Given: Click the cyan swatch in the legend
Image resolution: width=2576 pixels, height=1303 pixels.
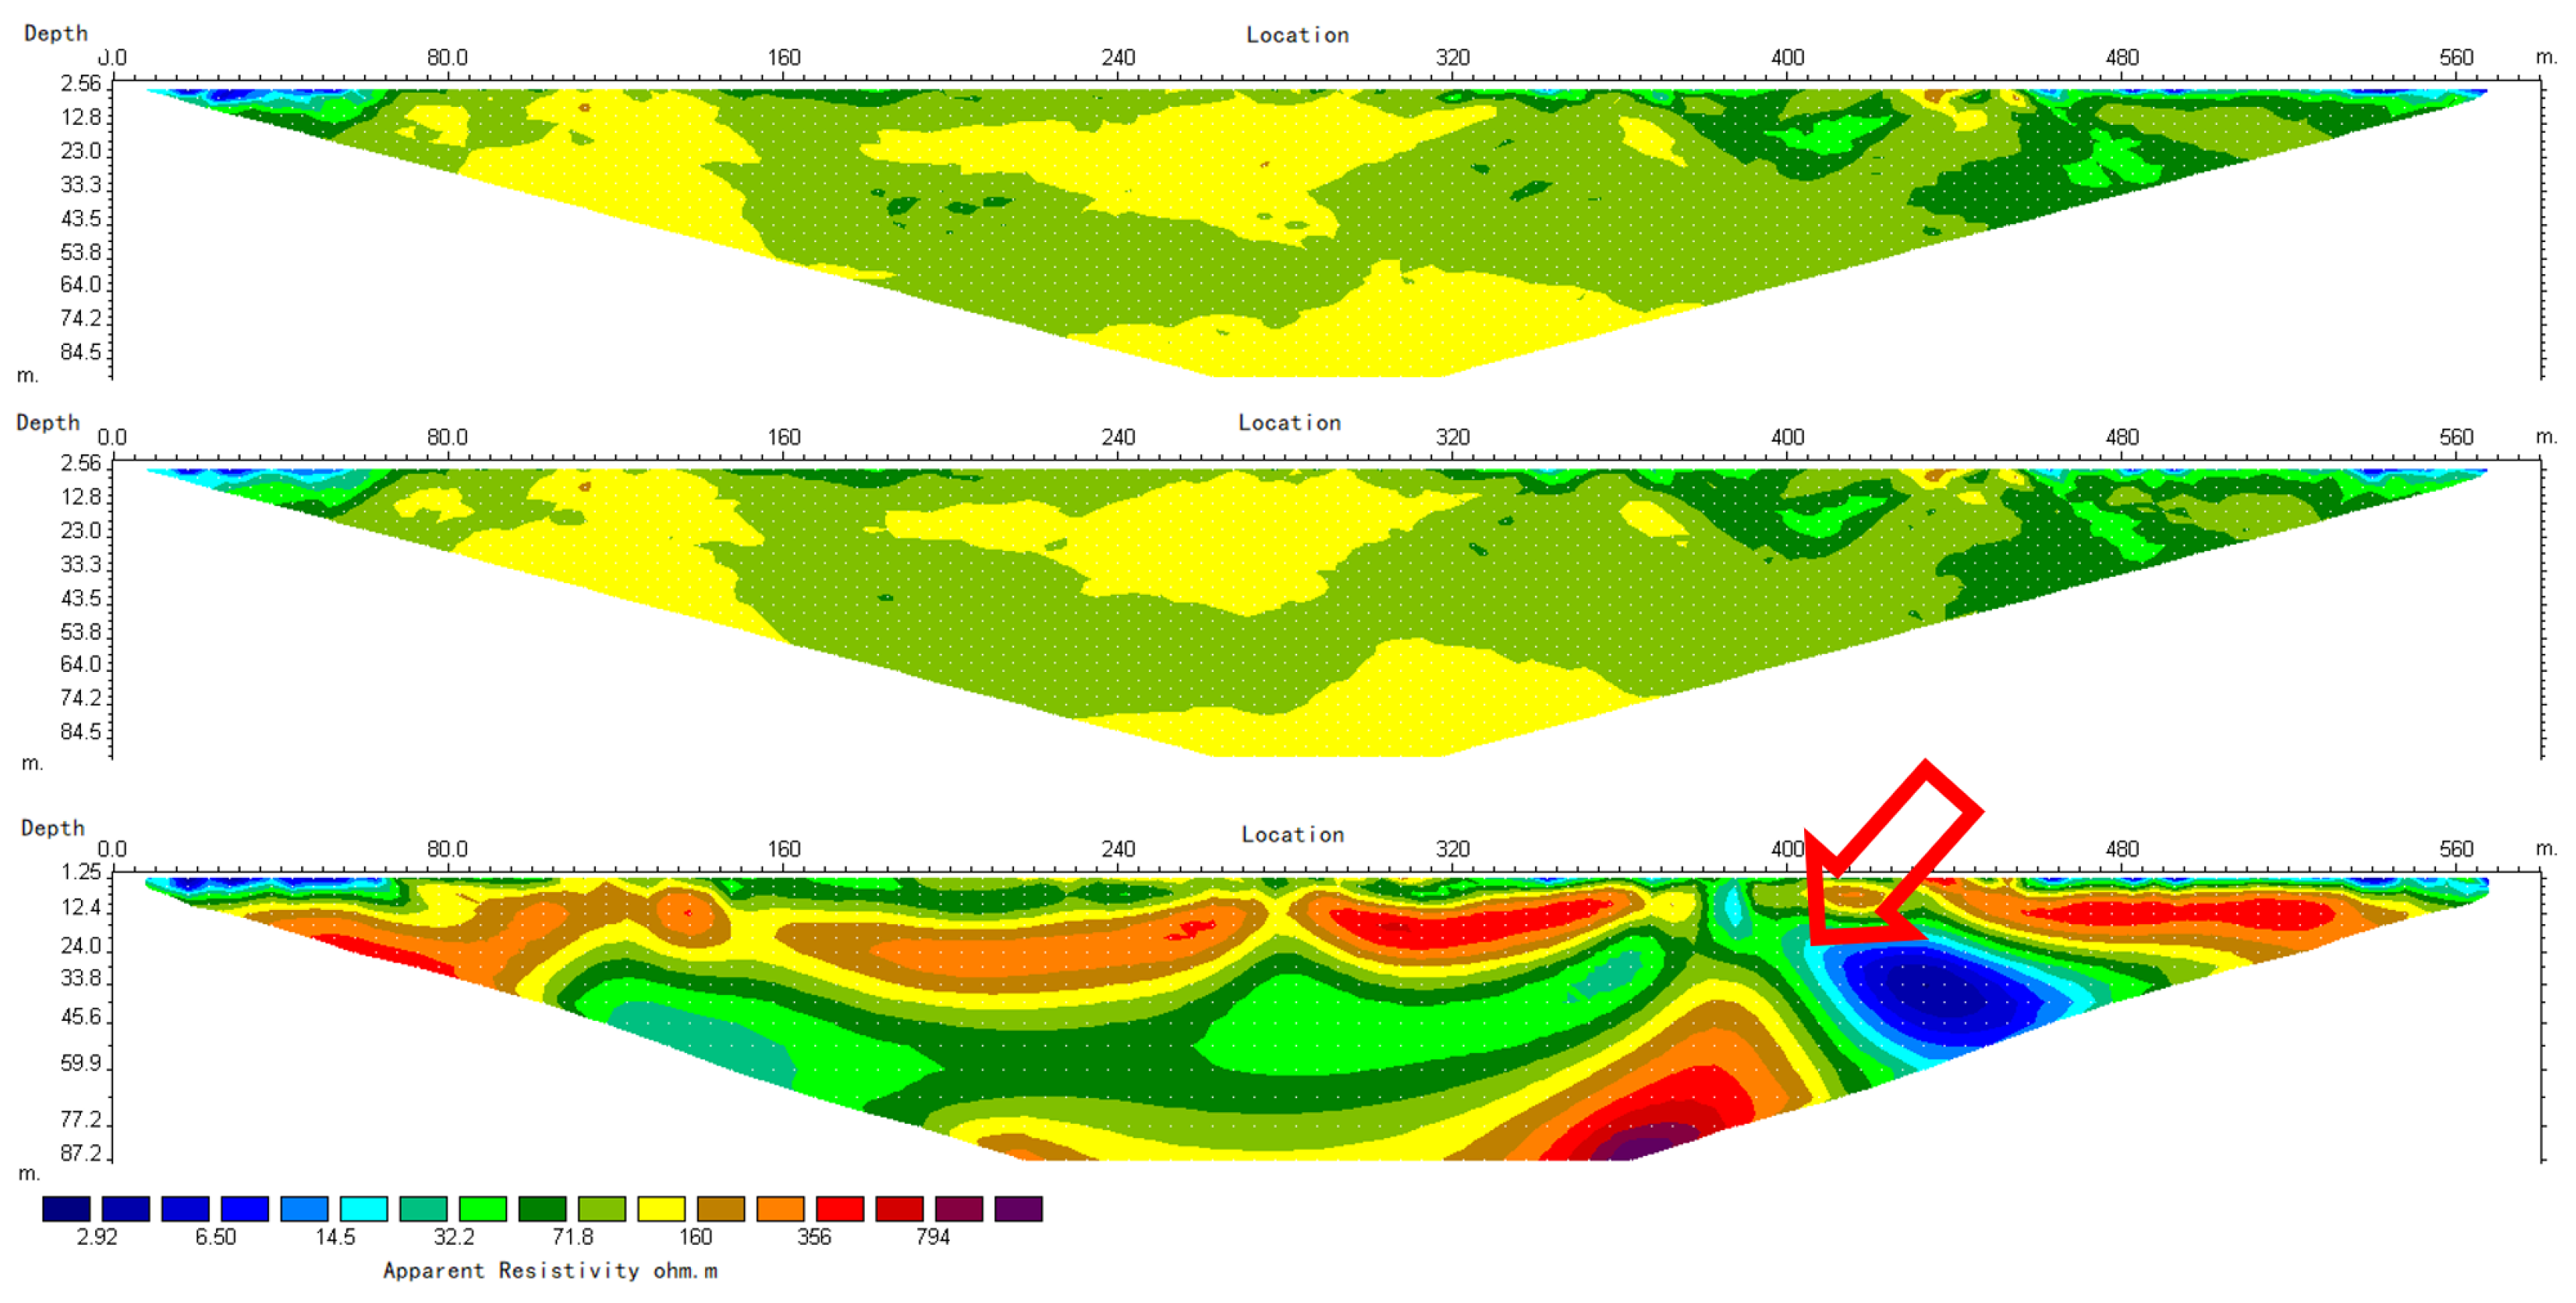Looking at the screenshot, I should (363, 1208).
